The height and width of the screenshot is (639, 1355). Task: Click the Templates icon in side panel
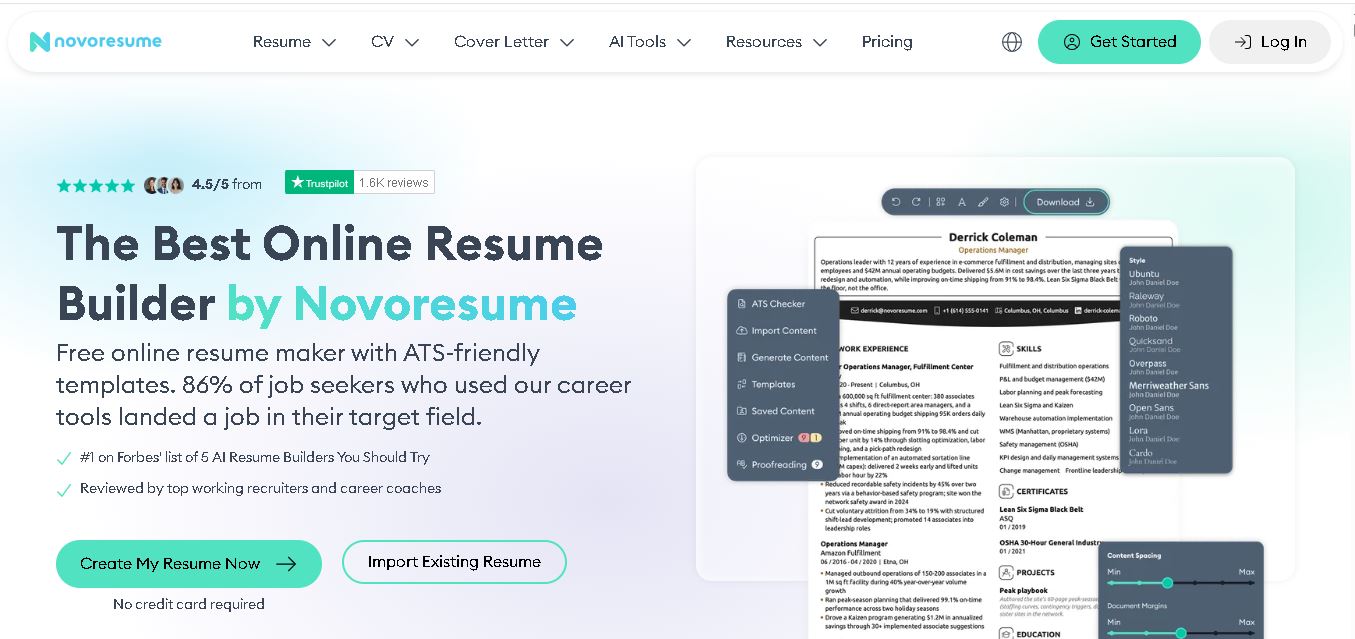coord(742,384)
